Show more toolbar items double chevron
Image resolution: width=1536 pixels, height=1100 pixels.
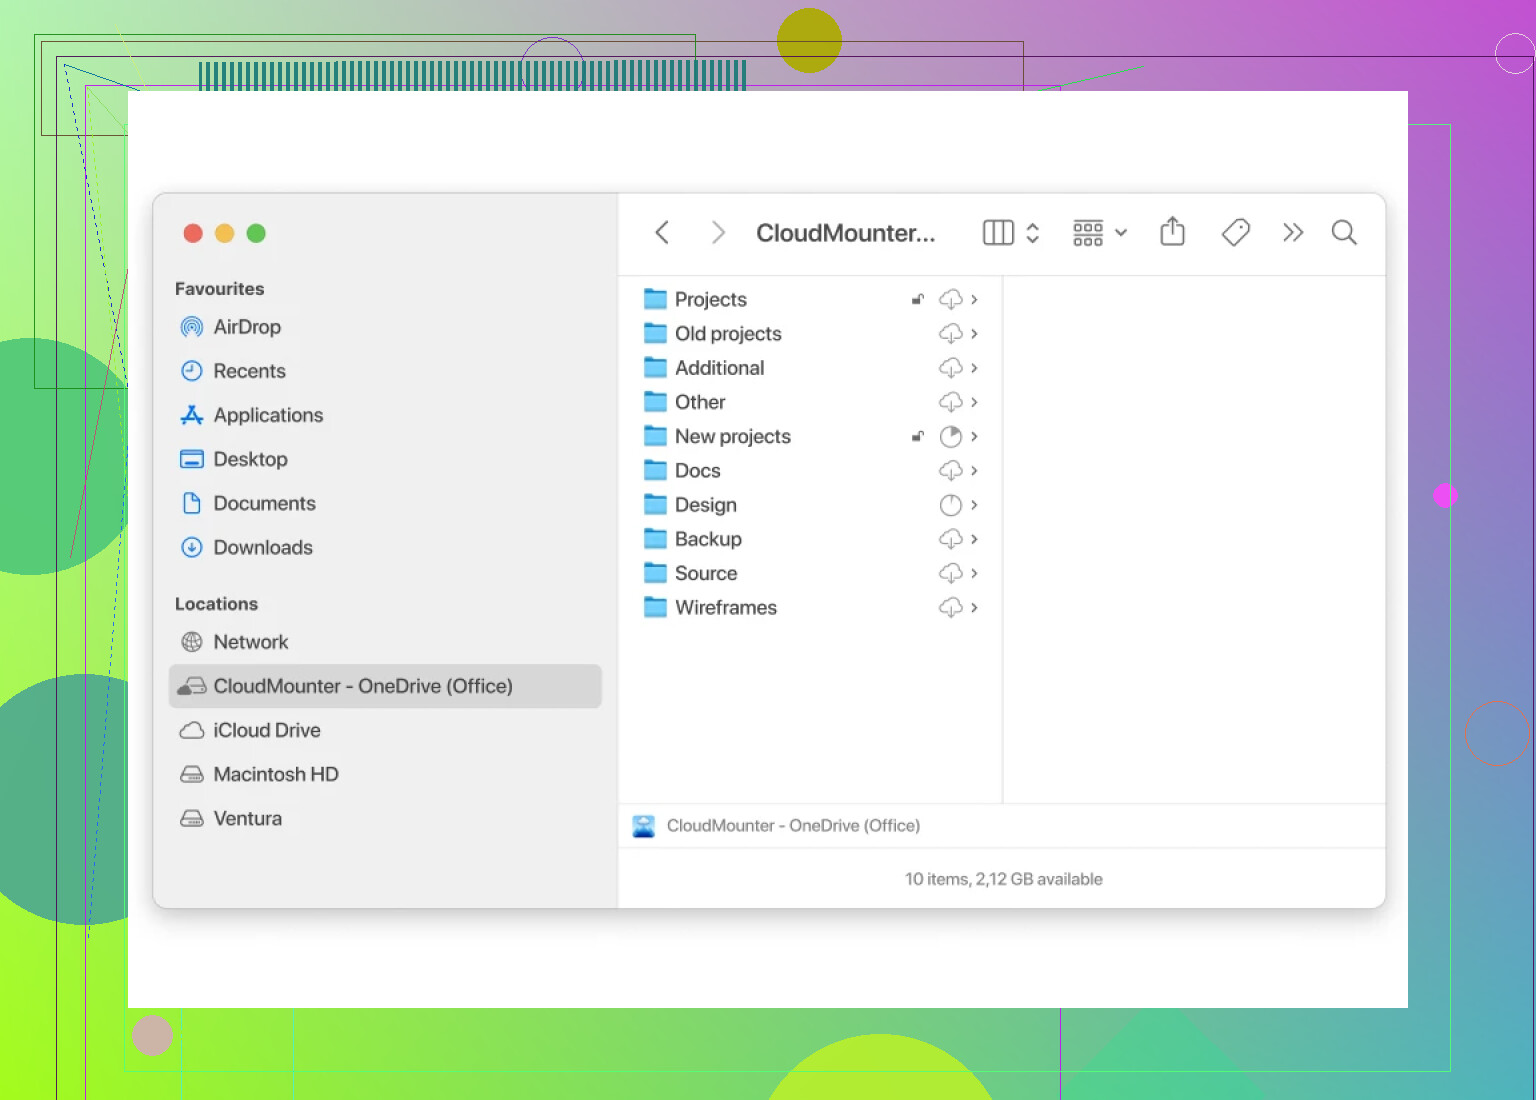[1293, 233]
